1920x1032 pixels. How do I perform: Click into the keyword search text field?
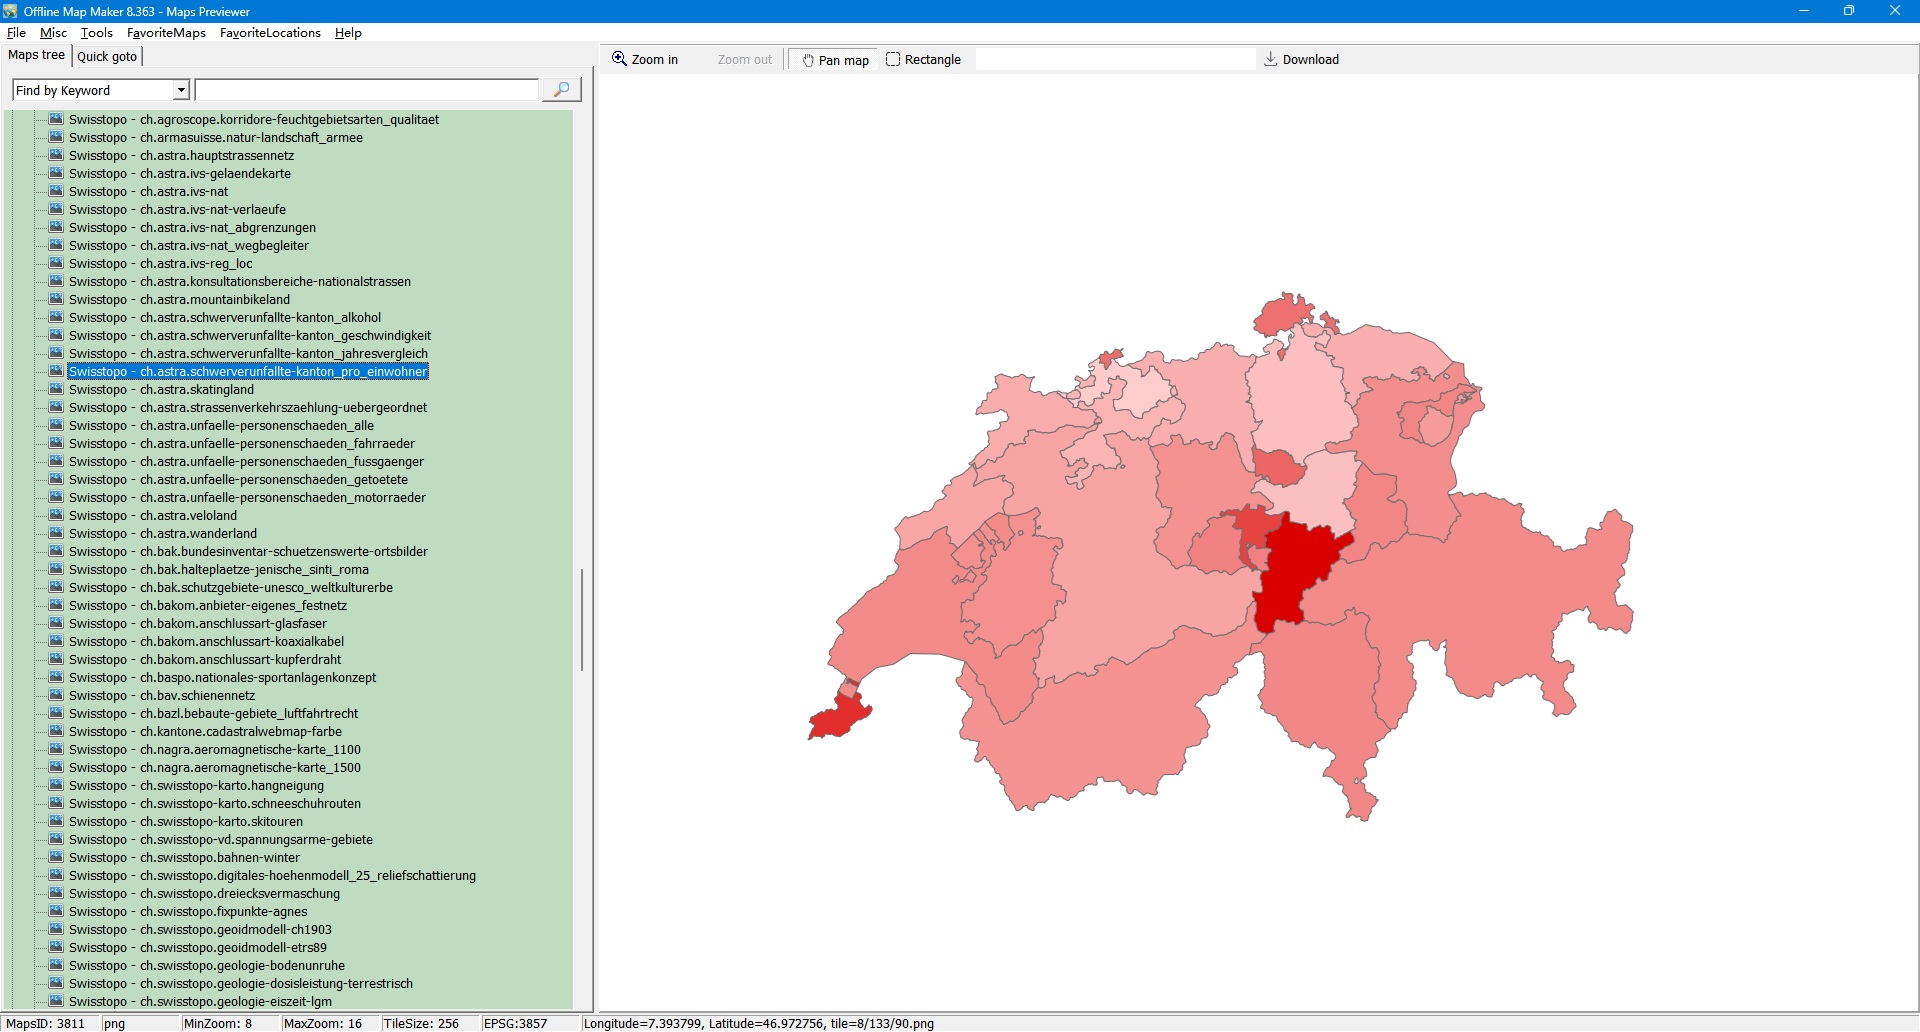coord(366,90)
